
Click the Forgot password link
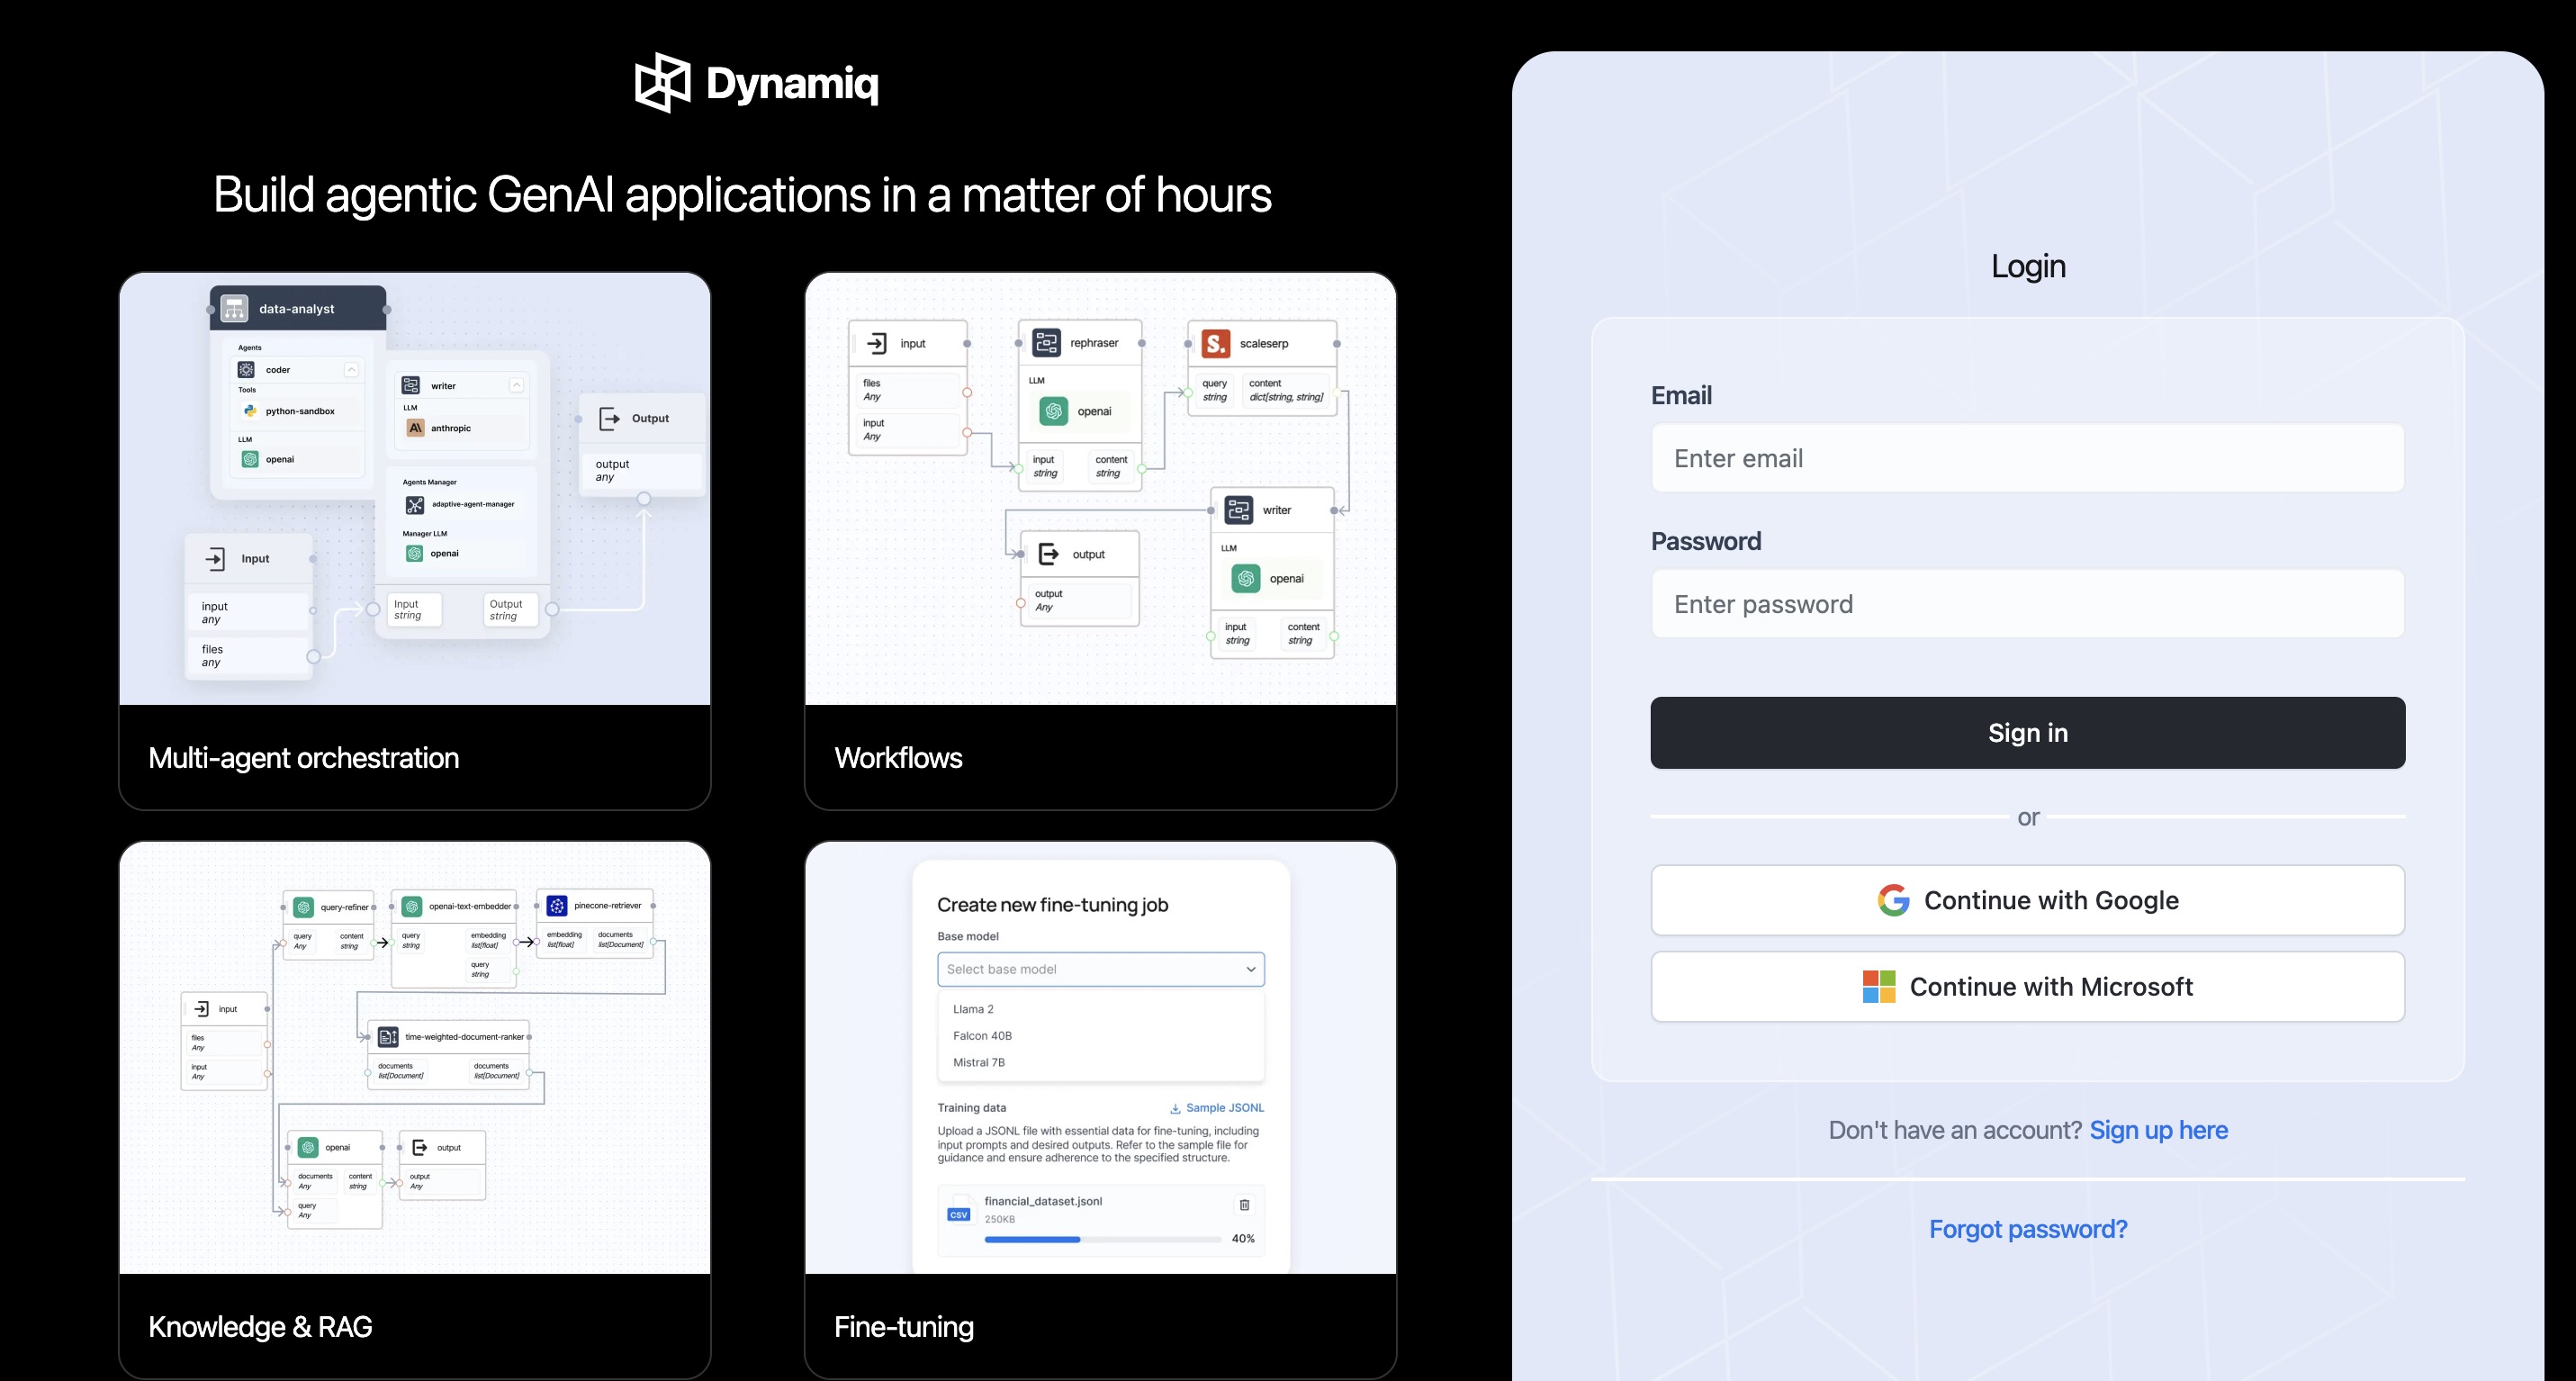2028,1228
